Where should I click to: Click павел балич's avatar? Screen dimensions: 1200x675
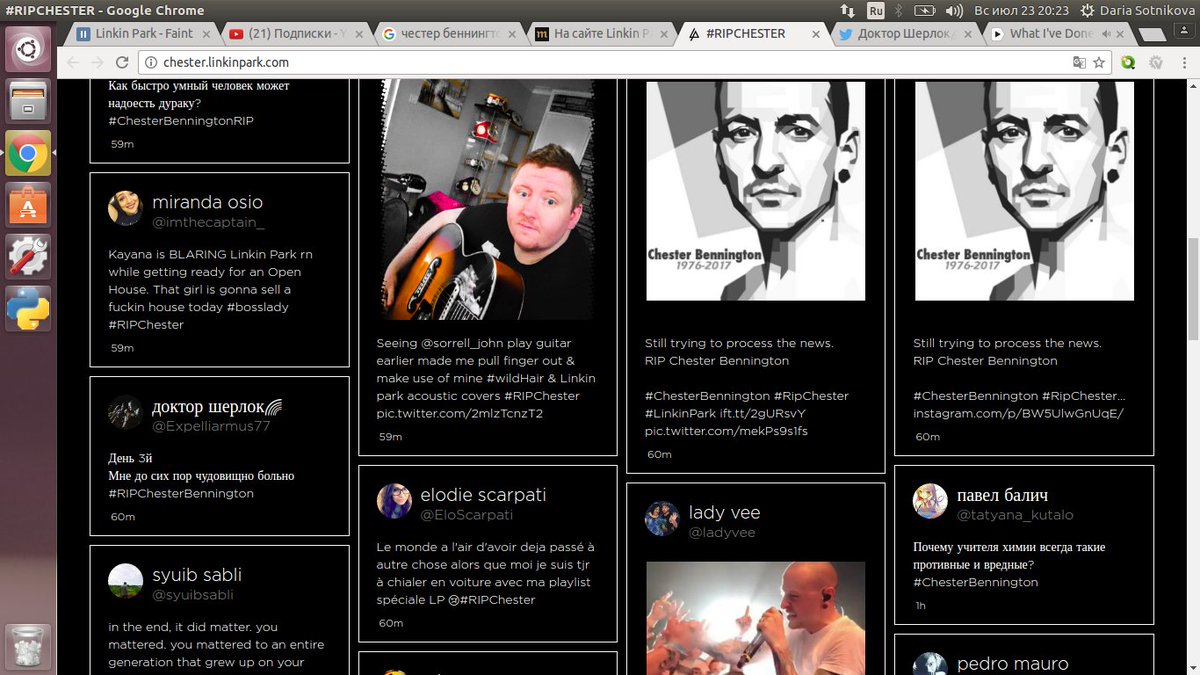pyautogui.click(x=930, y=501)
